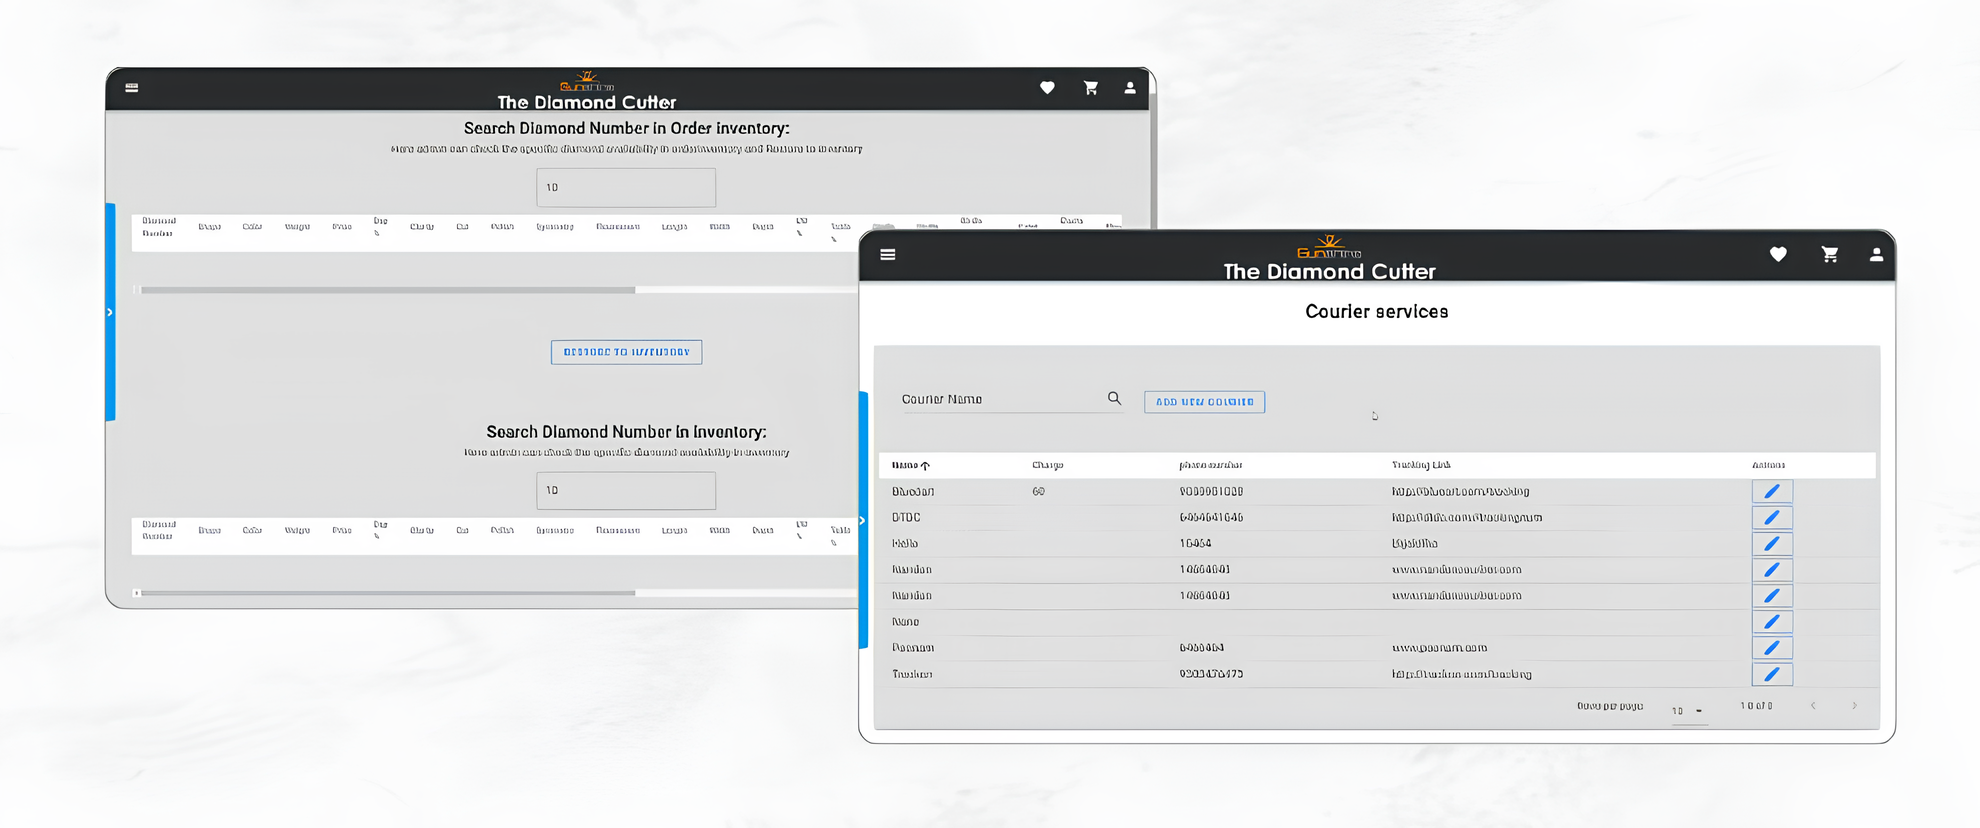Click the Add New Courier button
1980x828 pixels.
click(x=1204, y=402)
